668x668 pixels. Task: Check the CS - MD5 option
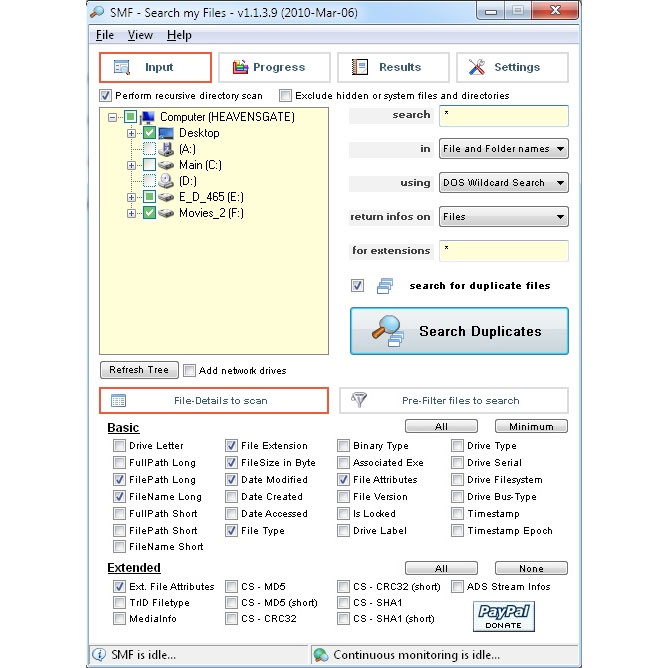pos(232,587)
